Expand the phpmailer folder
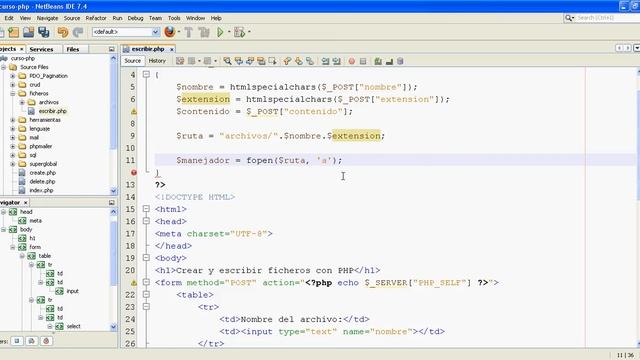 [x=13, y=146]
